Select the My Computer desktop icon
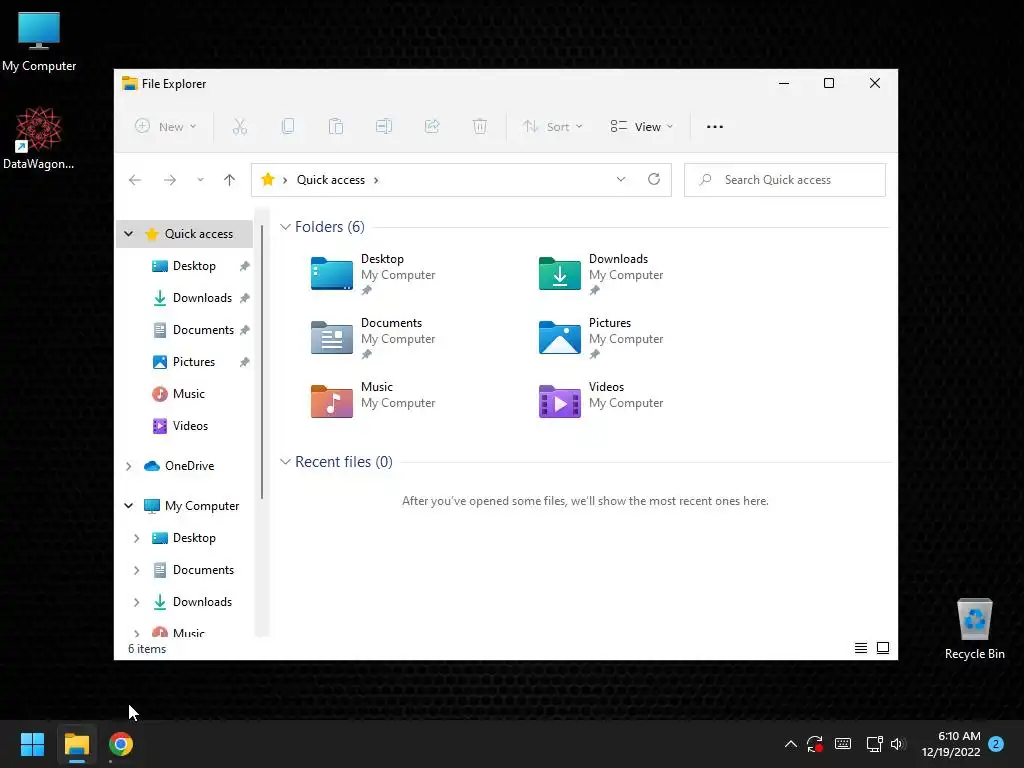This screenshot has width=1024, height=768. pyautogui.click(x=39, y=41)
